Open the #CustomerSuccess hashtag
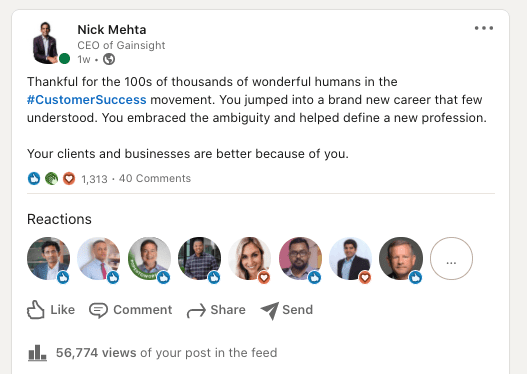The width and height of the screenshot is (527, 374). (87, 100)
